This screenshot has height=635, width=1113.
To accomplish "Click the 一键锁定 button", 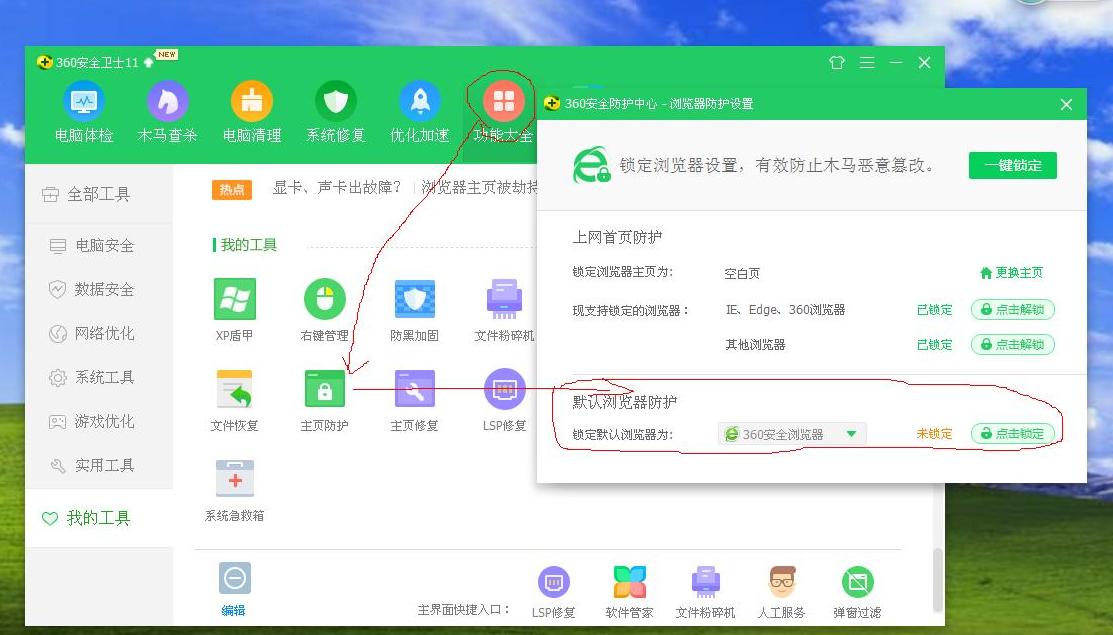I will [x=1013, y=165].
